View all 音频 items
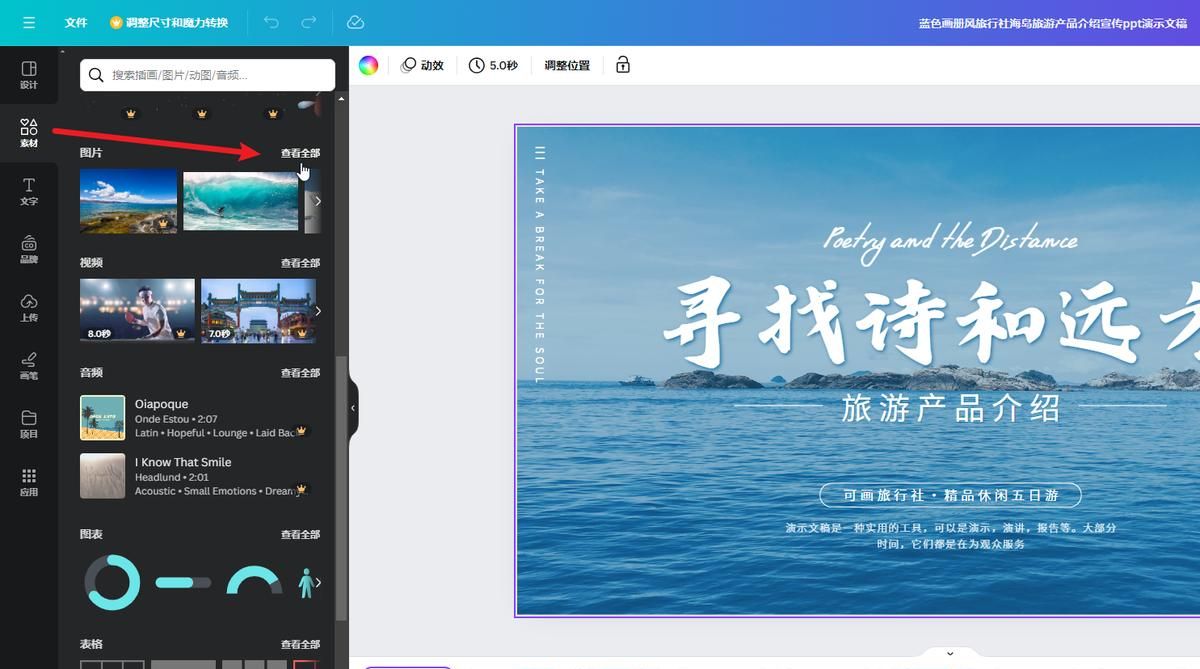 click(300, 373)
